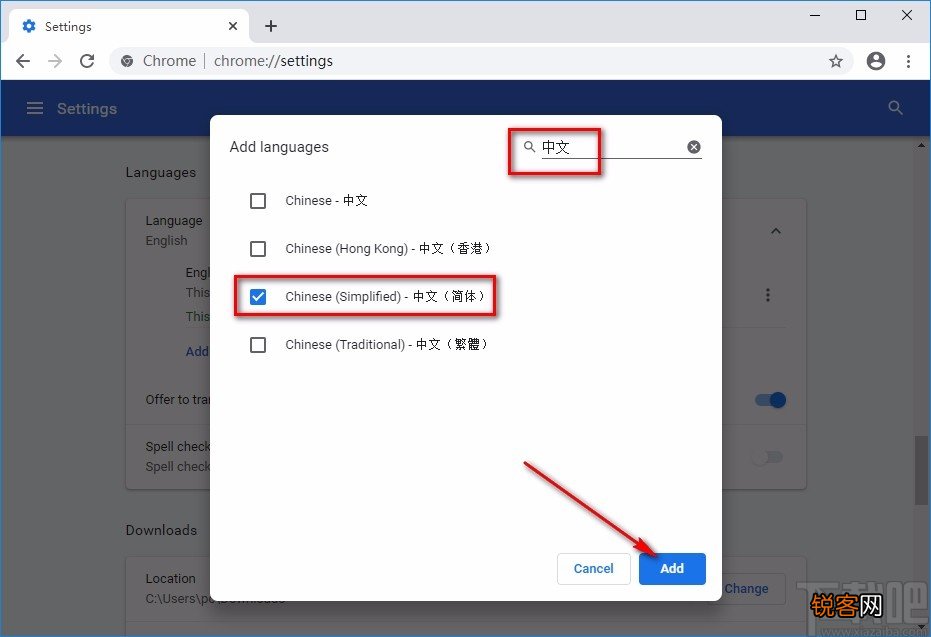Image resolution: width=931 pixels, height=637 pixels.
Task: Maximize the Chrome window
Action: [861, 15]
